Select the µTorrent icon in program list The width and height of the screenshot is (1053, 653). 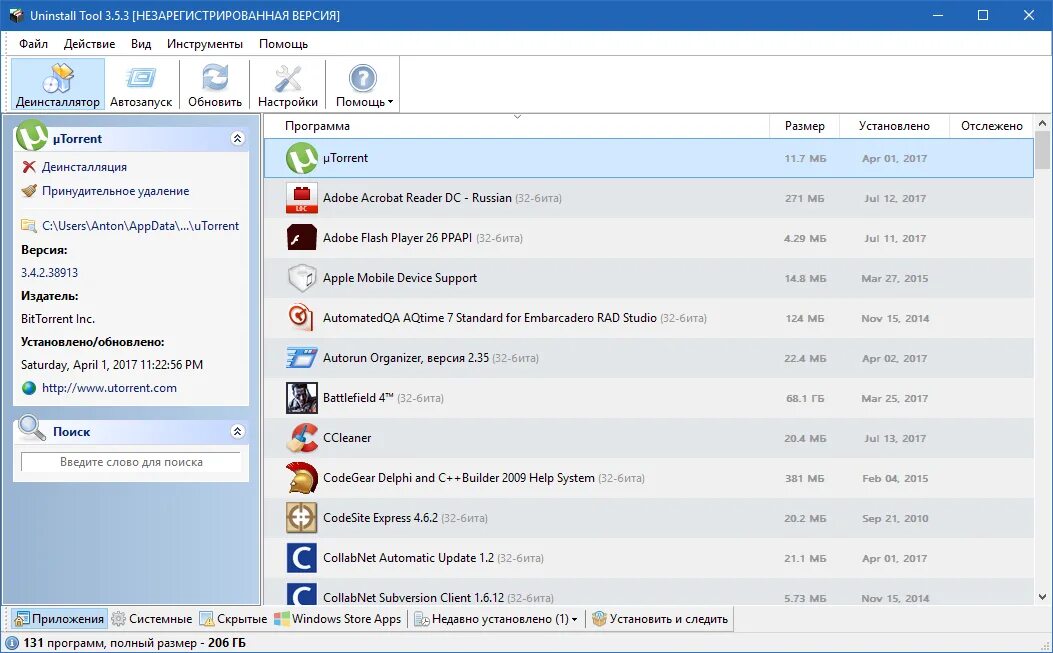[302, 159]
